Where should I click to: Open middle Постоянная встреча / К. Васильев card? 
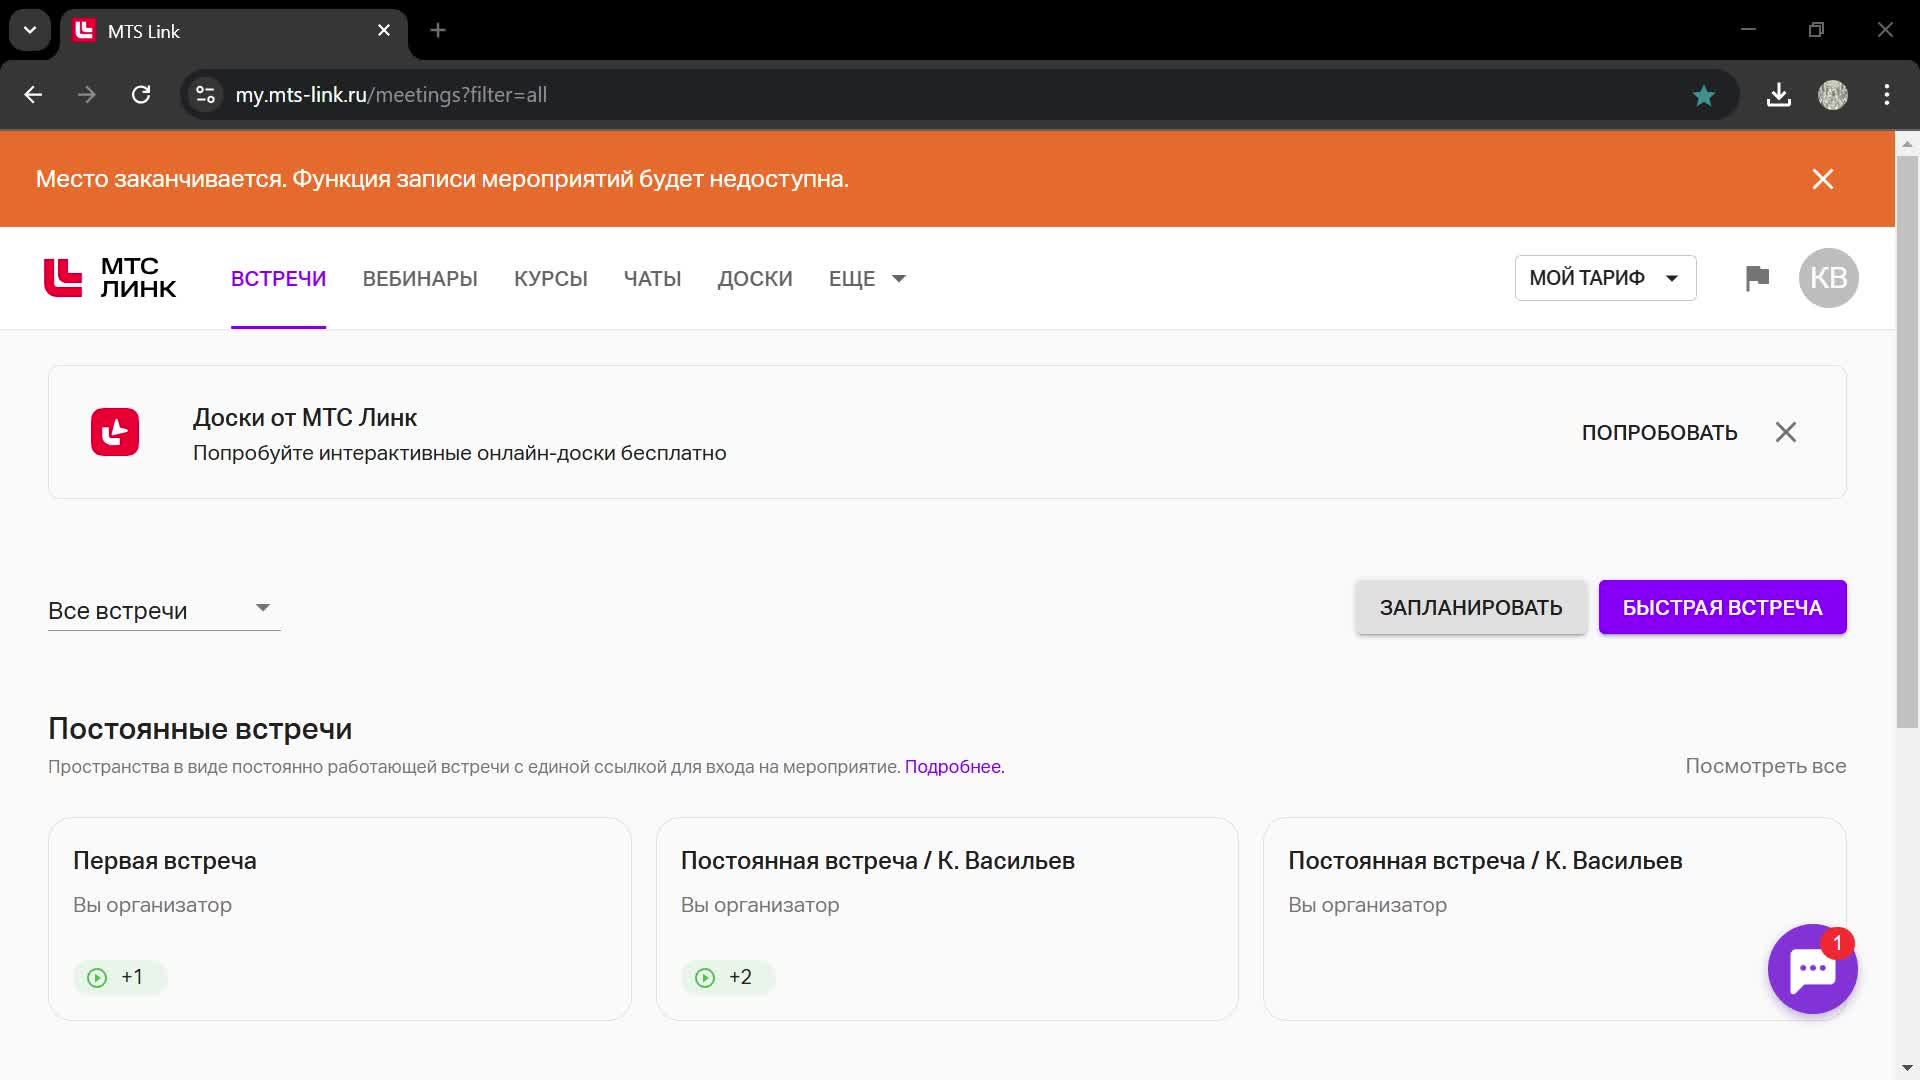(x=947, y=919)
